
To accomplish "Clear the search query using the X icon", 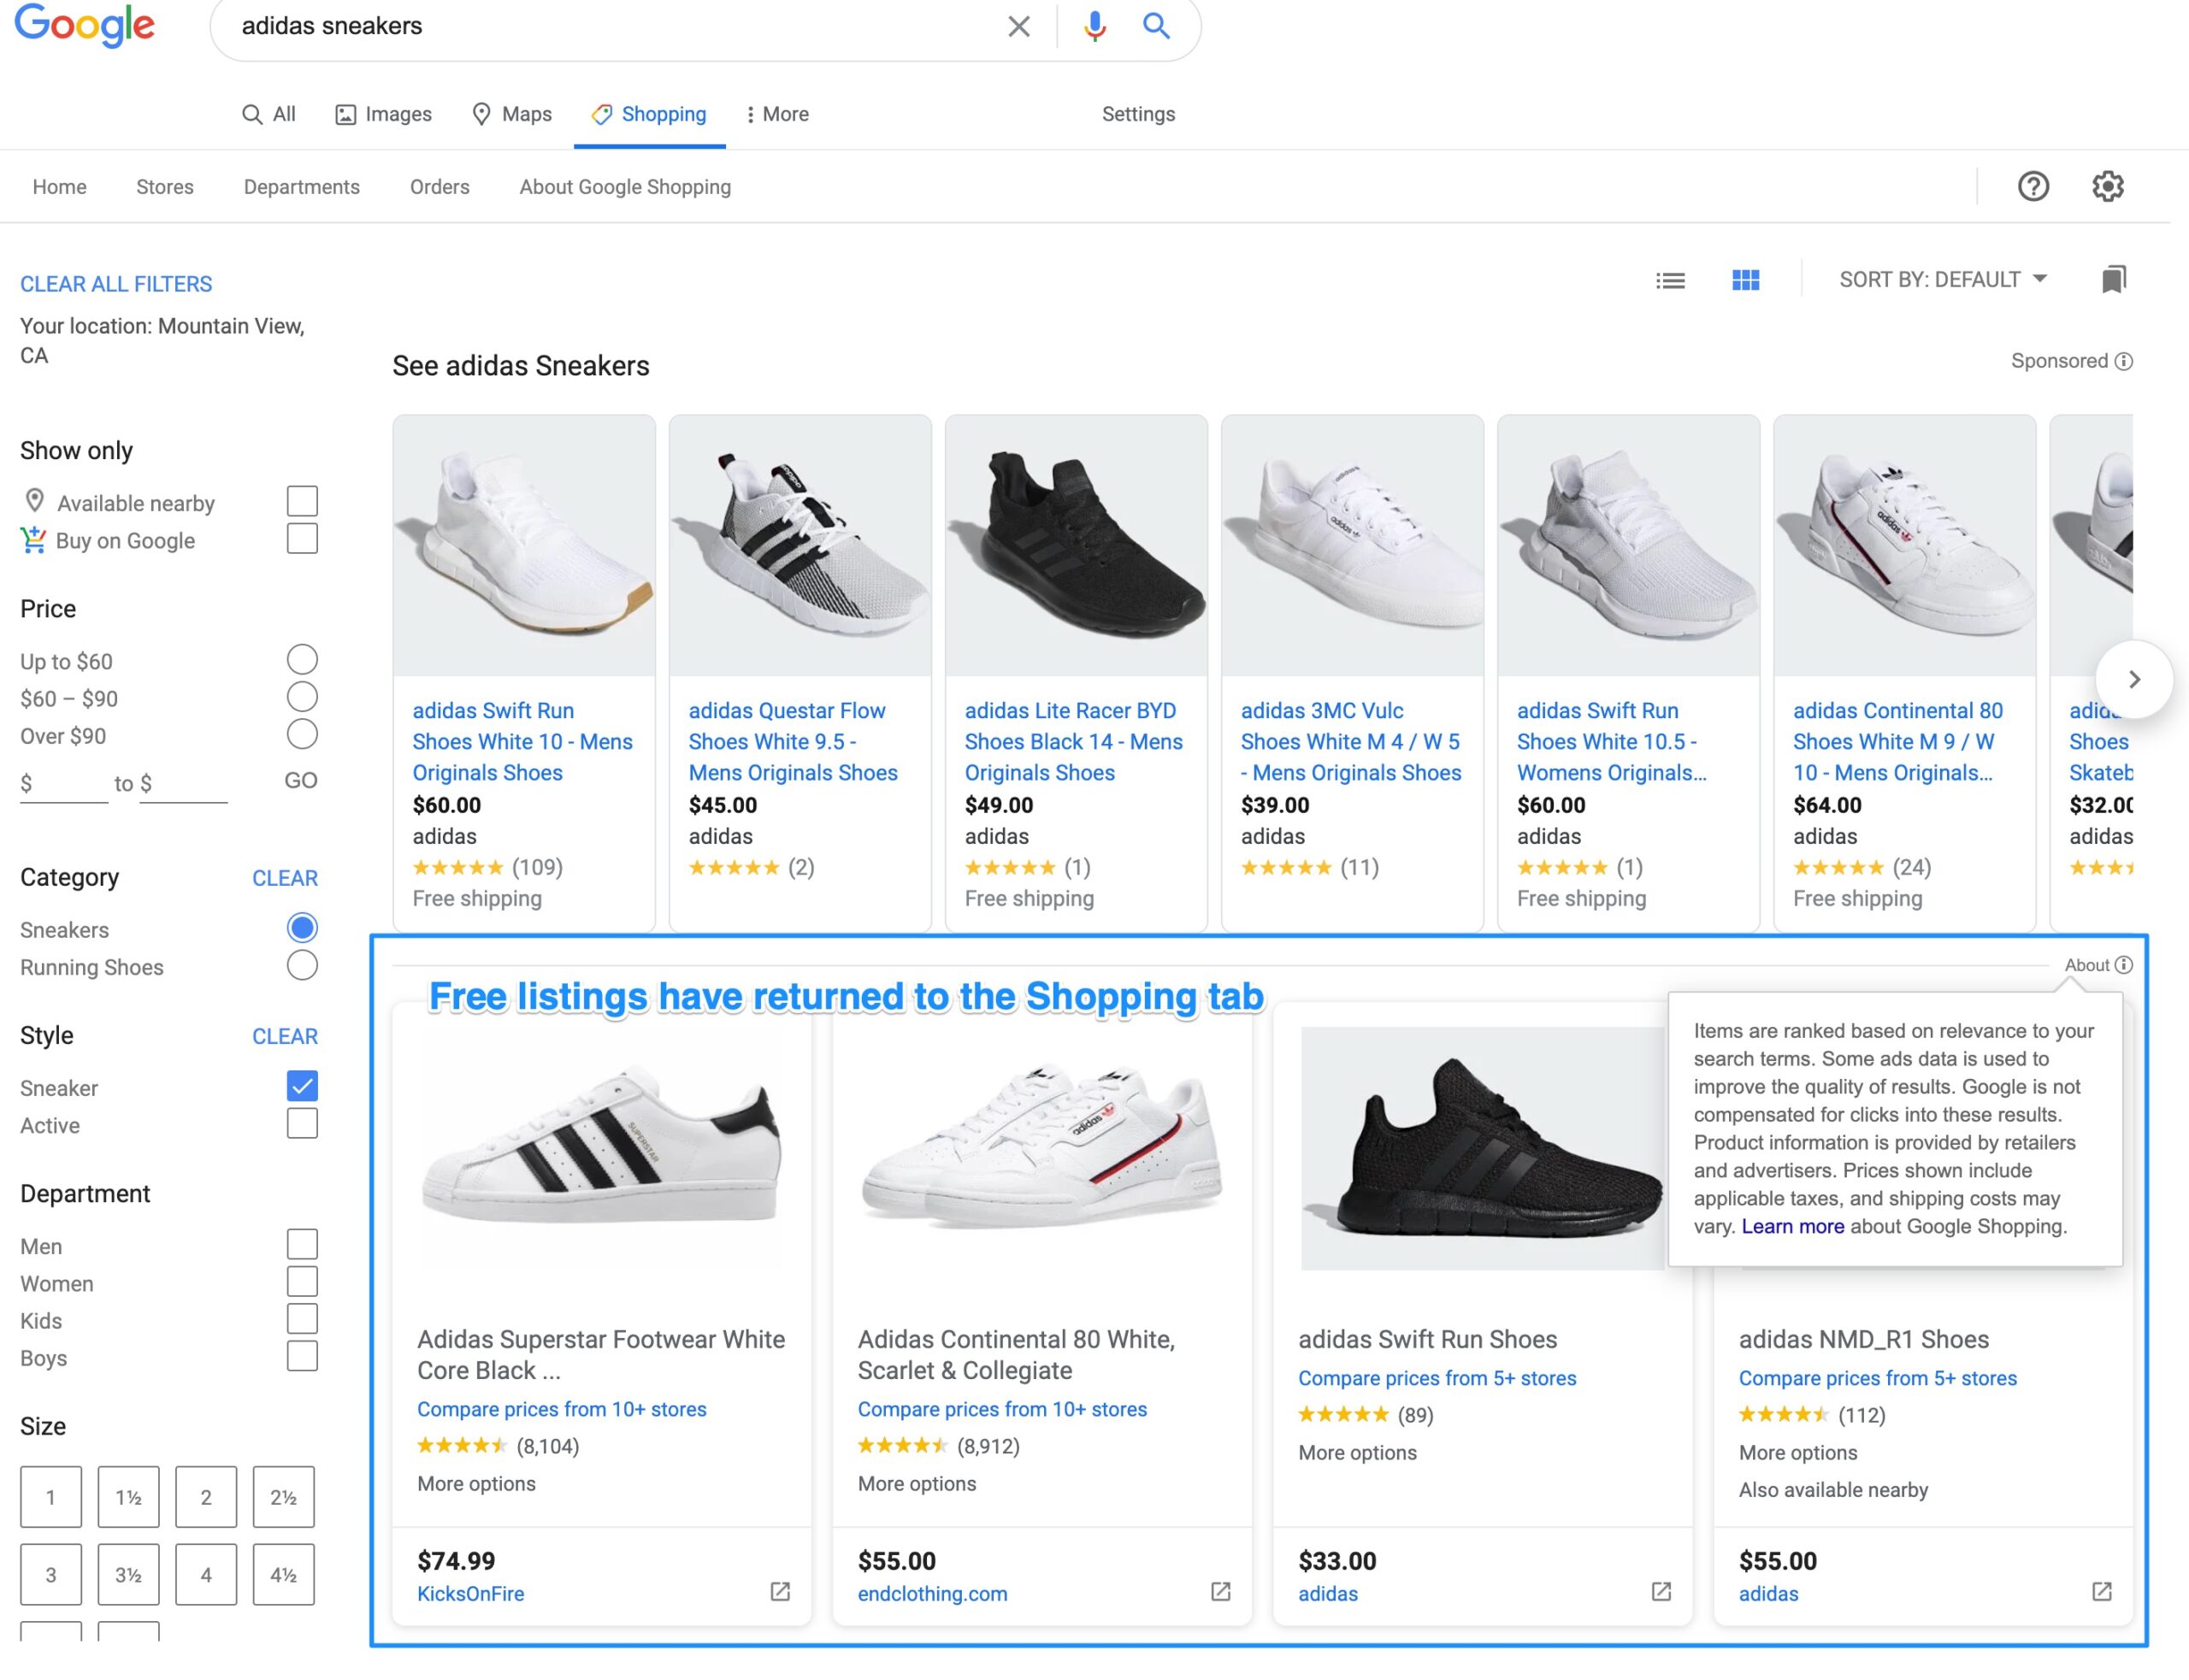I will click(1018, 26).
